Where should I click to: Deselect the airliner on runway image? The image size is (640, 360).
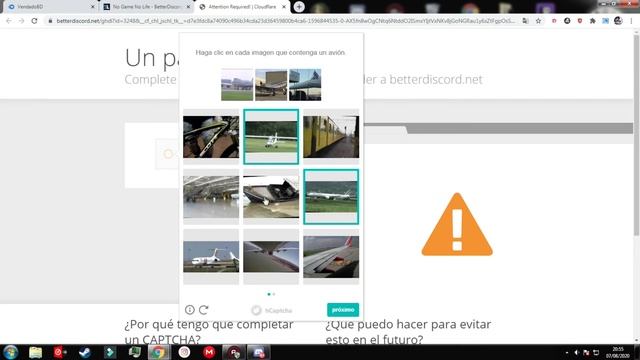point(331,197)
